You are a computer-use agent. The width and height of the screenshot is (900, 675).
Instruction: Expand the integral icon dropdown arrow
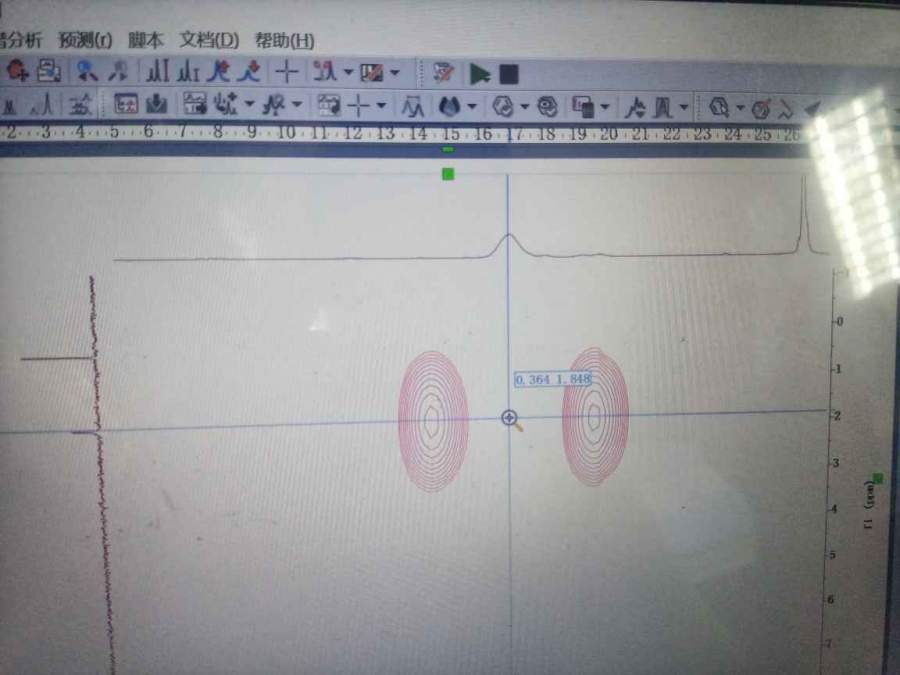(x=684, y=107)
